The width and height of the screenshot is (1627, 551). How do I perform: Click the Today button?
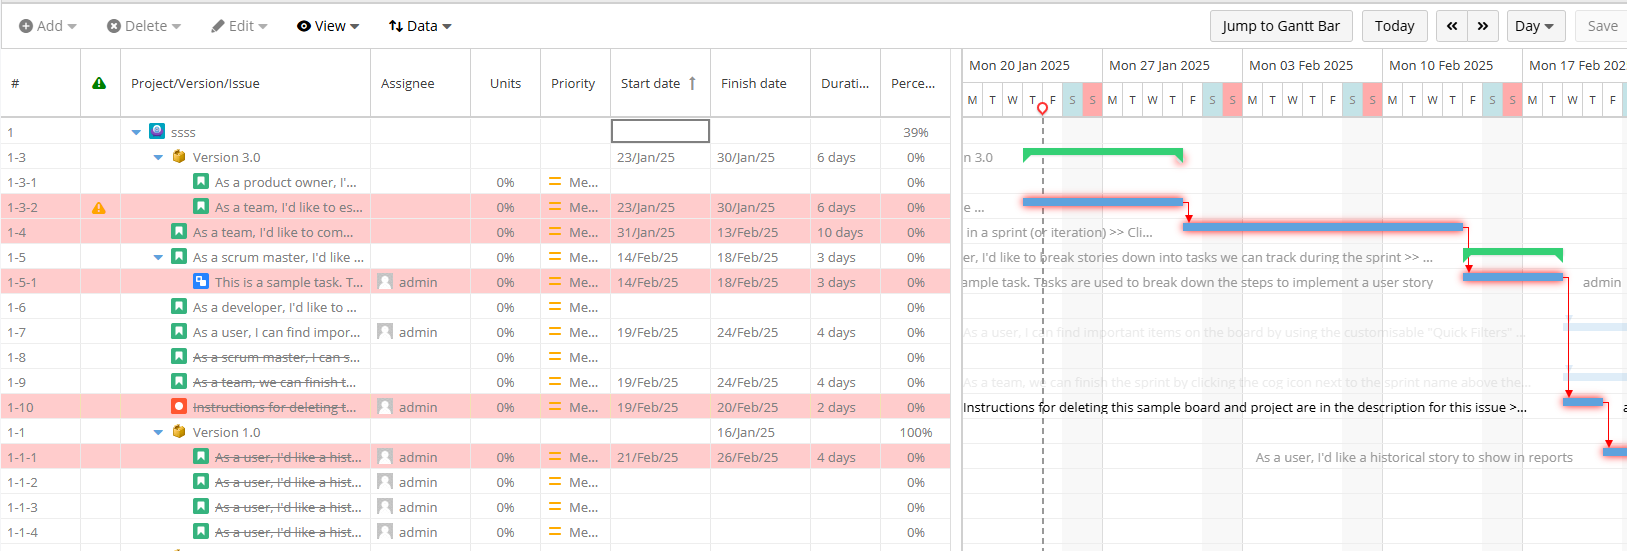[1394, 26]
